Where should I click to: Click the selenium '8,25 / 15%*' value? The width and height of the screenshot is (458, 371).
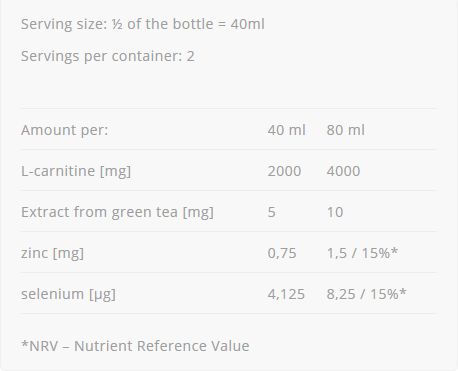367,294
